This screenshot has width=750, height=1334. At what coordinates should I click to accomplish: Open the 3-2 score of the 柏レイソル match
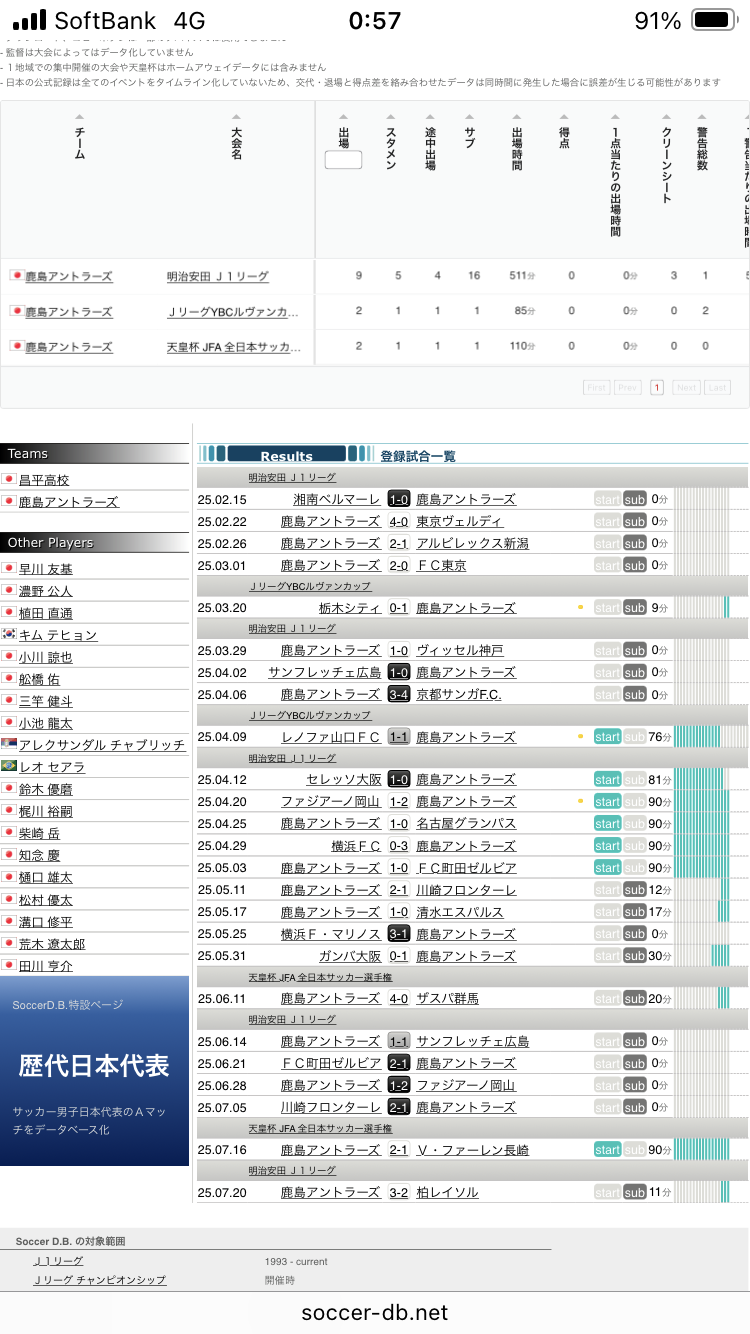[398, 1192]
